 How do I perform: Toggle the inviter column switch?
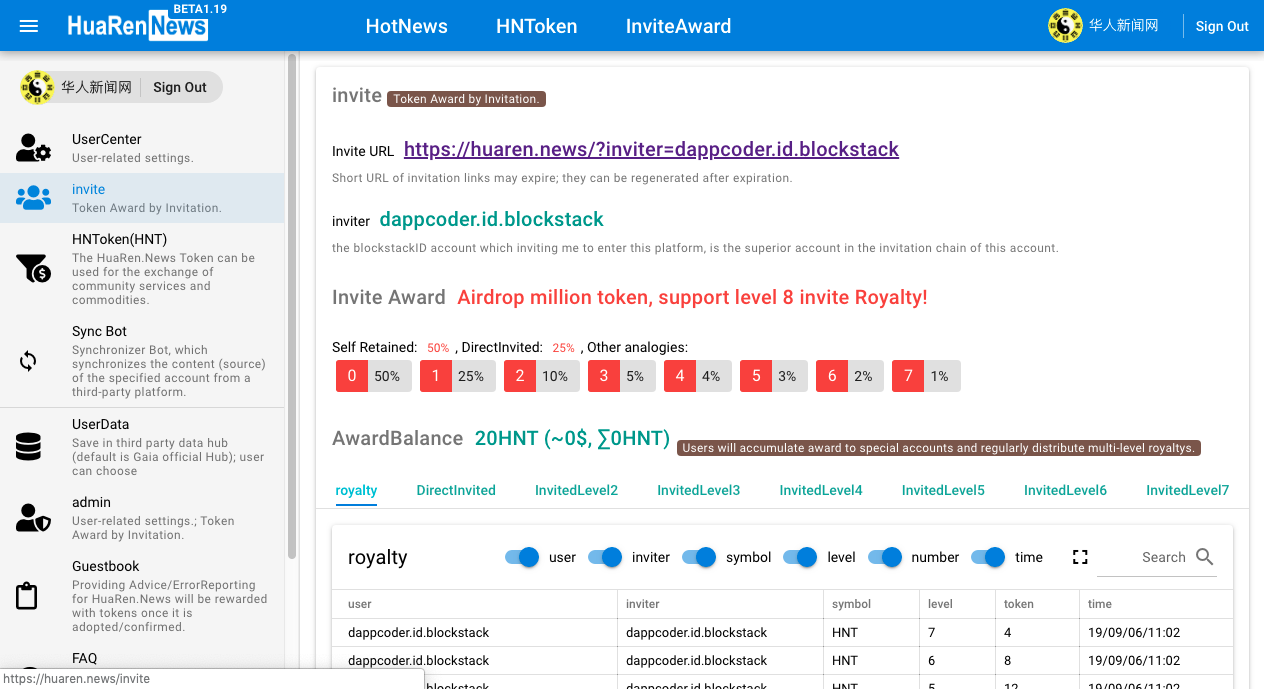coord(605,557)
